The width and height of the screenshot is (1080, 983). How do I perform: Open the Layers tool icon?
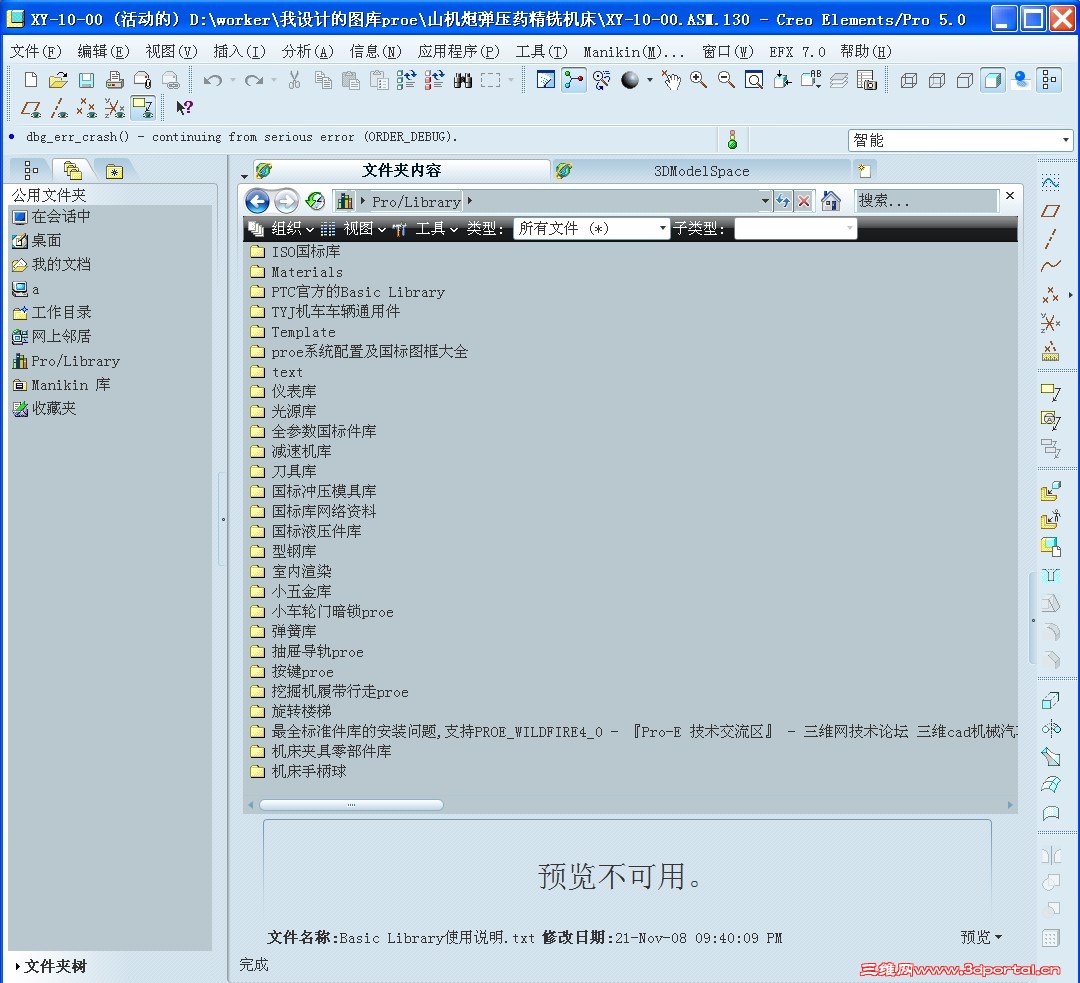(838, 80)
